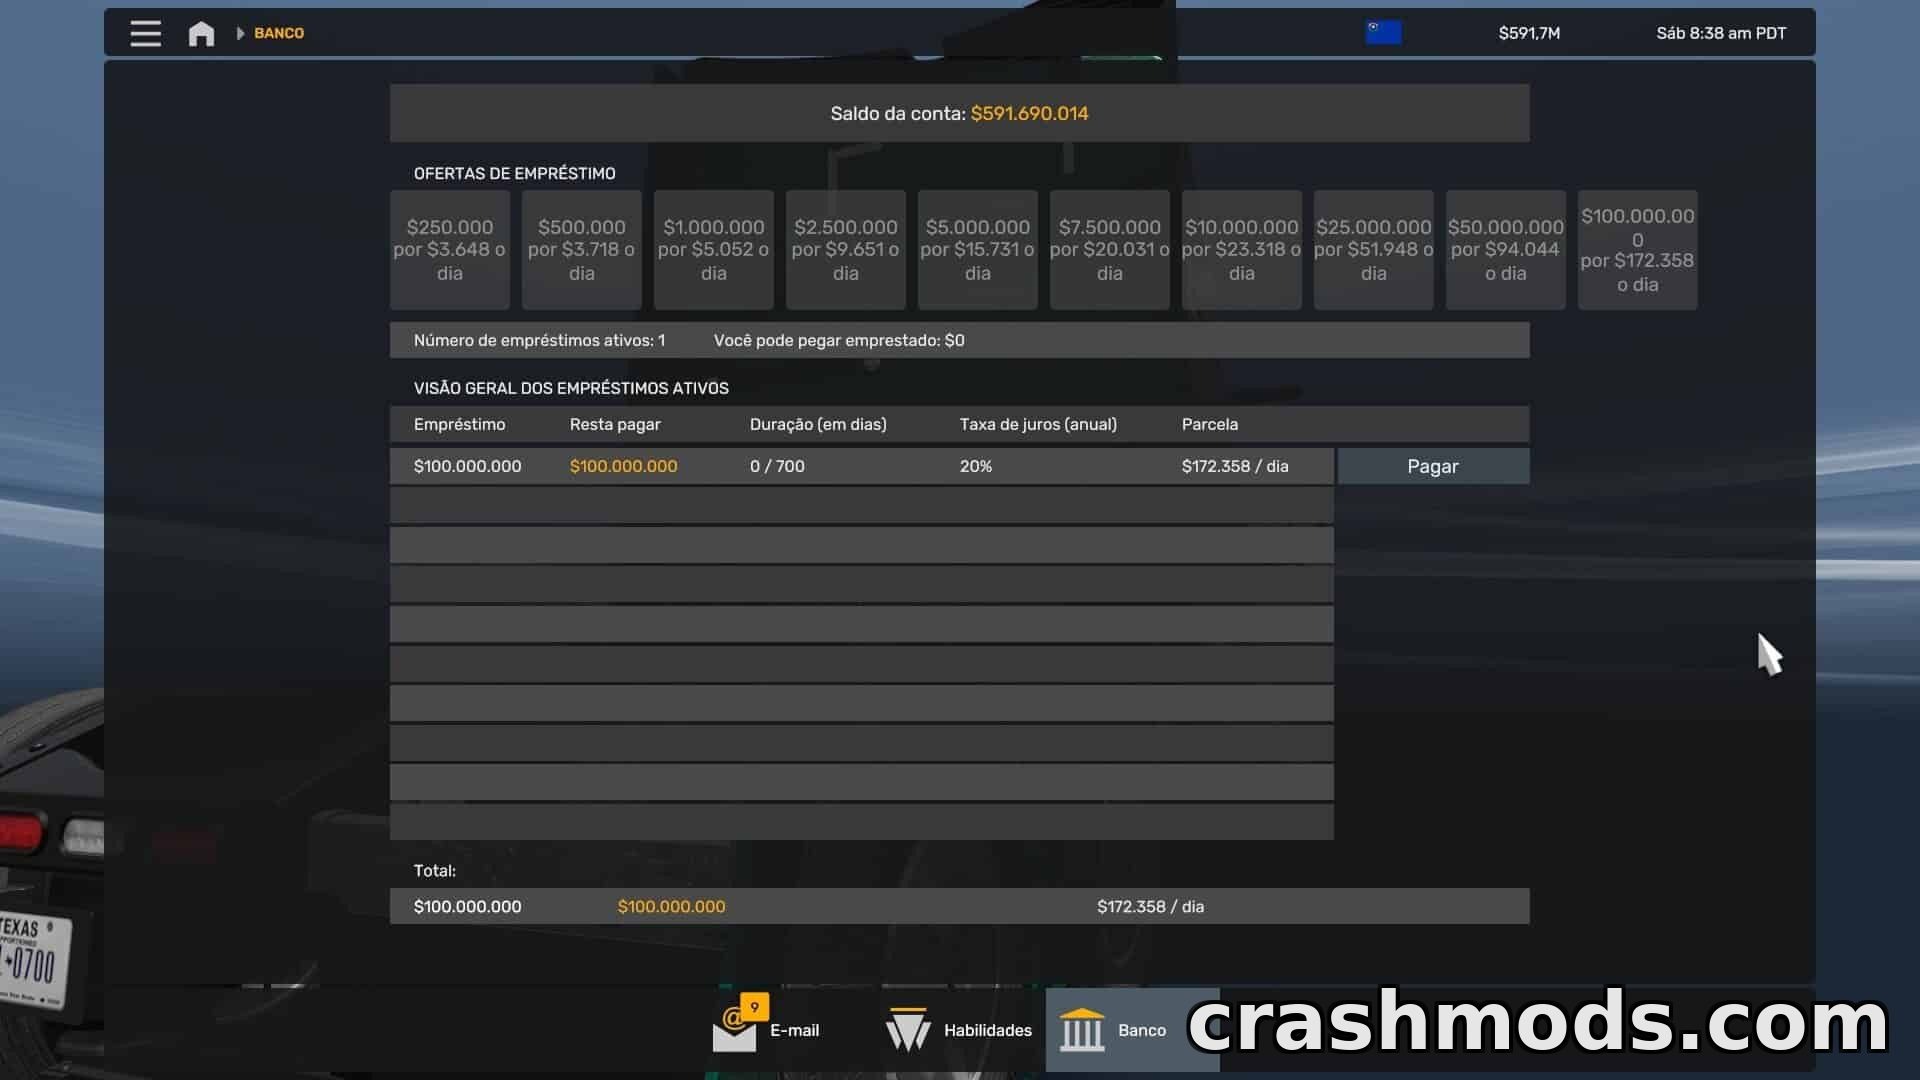Image resolution: width=1920 pixels, height=1080 pixels.
Task: Go to the home screen icon
Action: (x=201, y=33)
